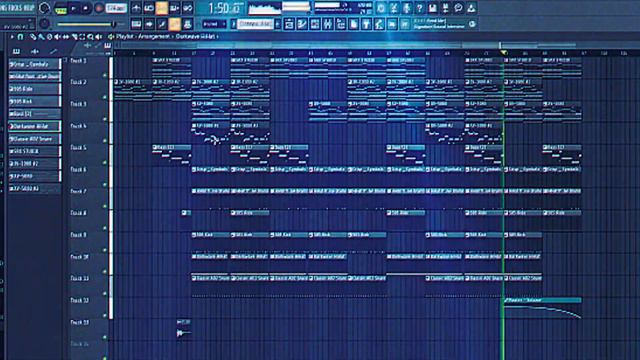Click the link/multilink controllers icon
640x360 pixels.
[x=188, y=8]
